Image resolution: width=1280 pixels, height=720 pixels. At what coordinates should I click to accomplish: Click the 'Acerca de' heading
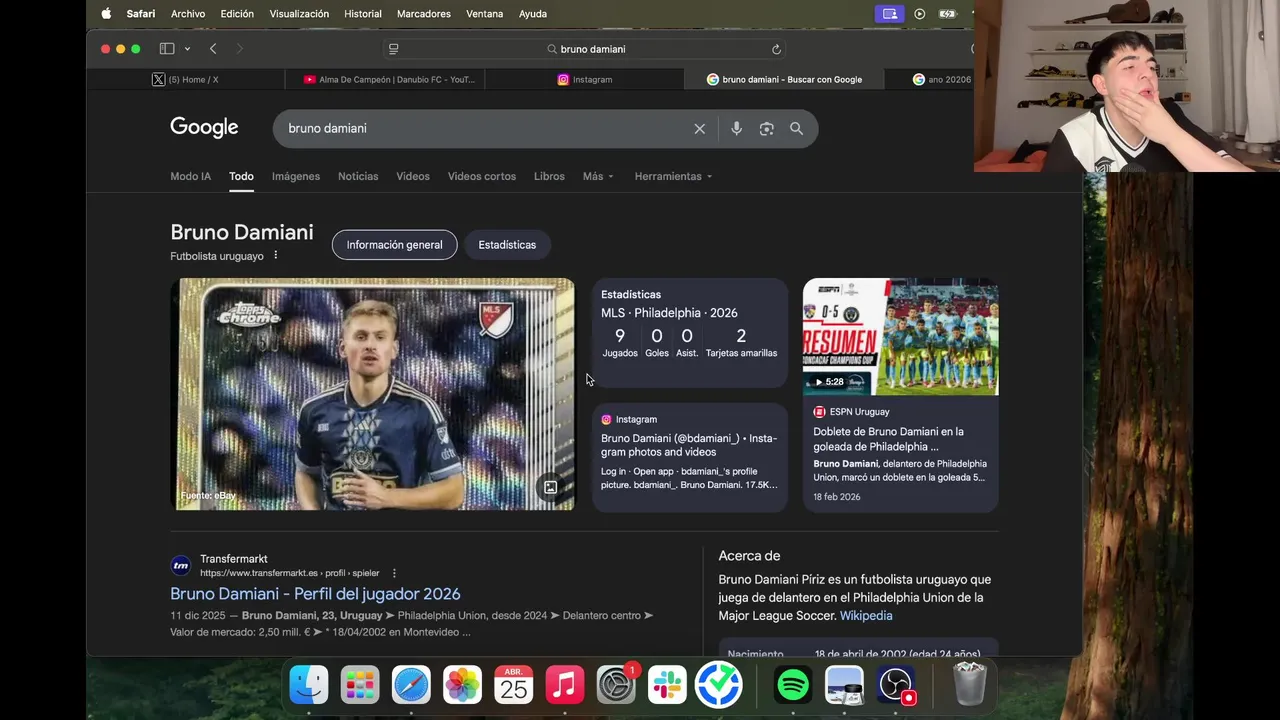[749, 556]
